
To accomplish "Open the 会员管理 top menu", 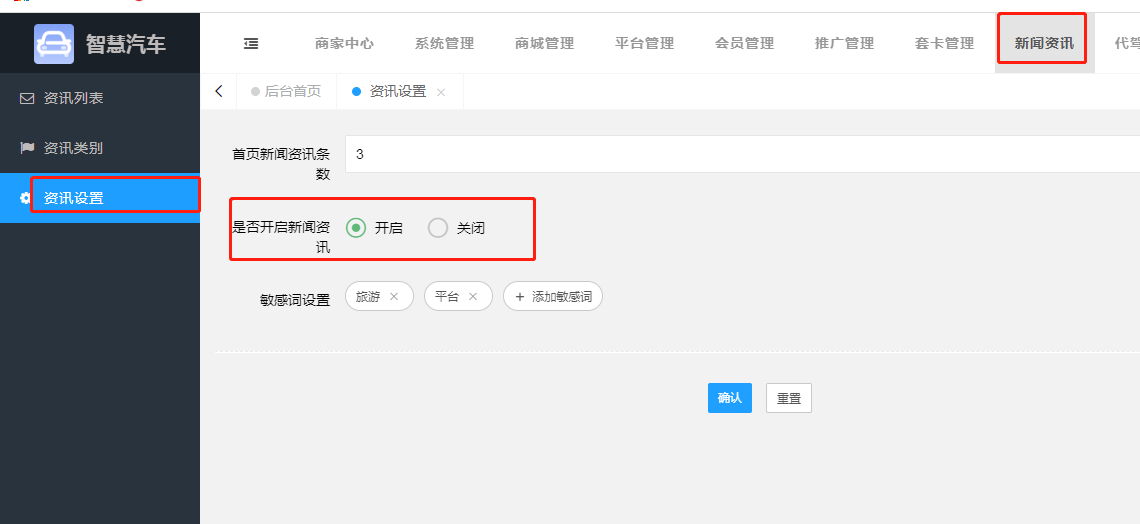I will (x=744, y=44).
